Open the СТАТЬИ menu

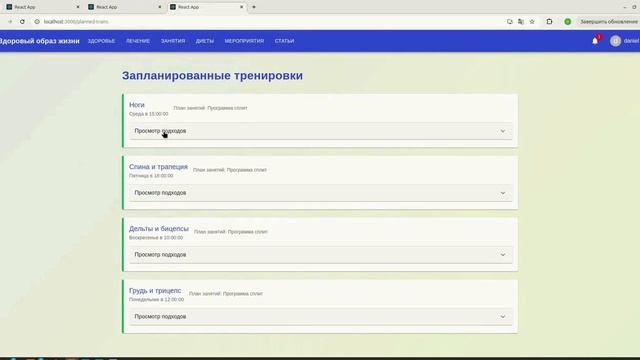[284, 41]
